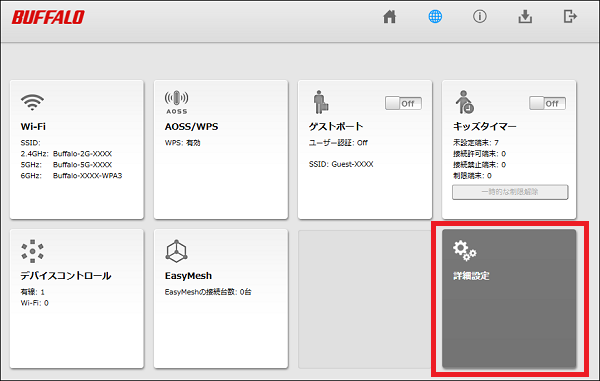Click the ユーザー認証: Off text
The width and height of the screenshot is (600, 381).
tap(338, 143)
